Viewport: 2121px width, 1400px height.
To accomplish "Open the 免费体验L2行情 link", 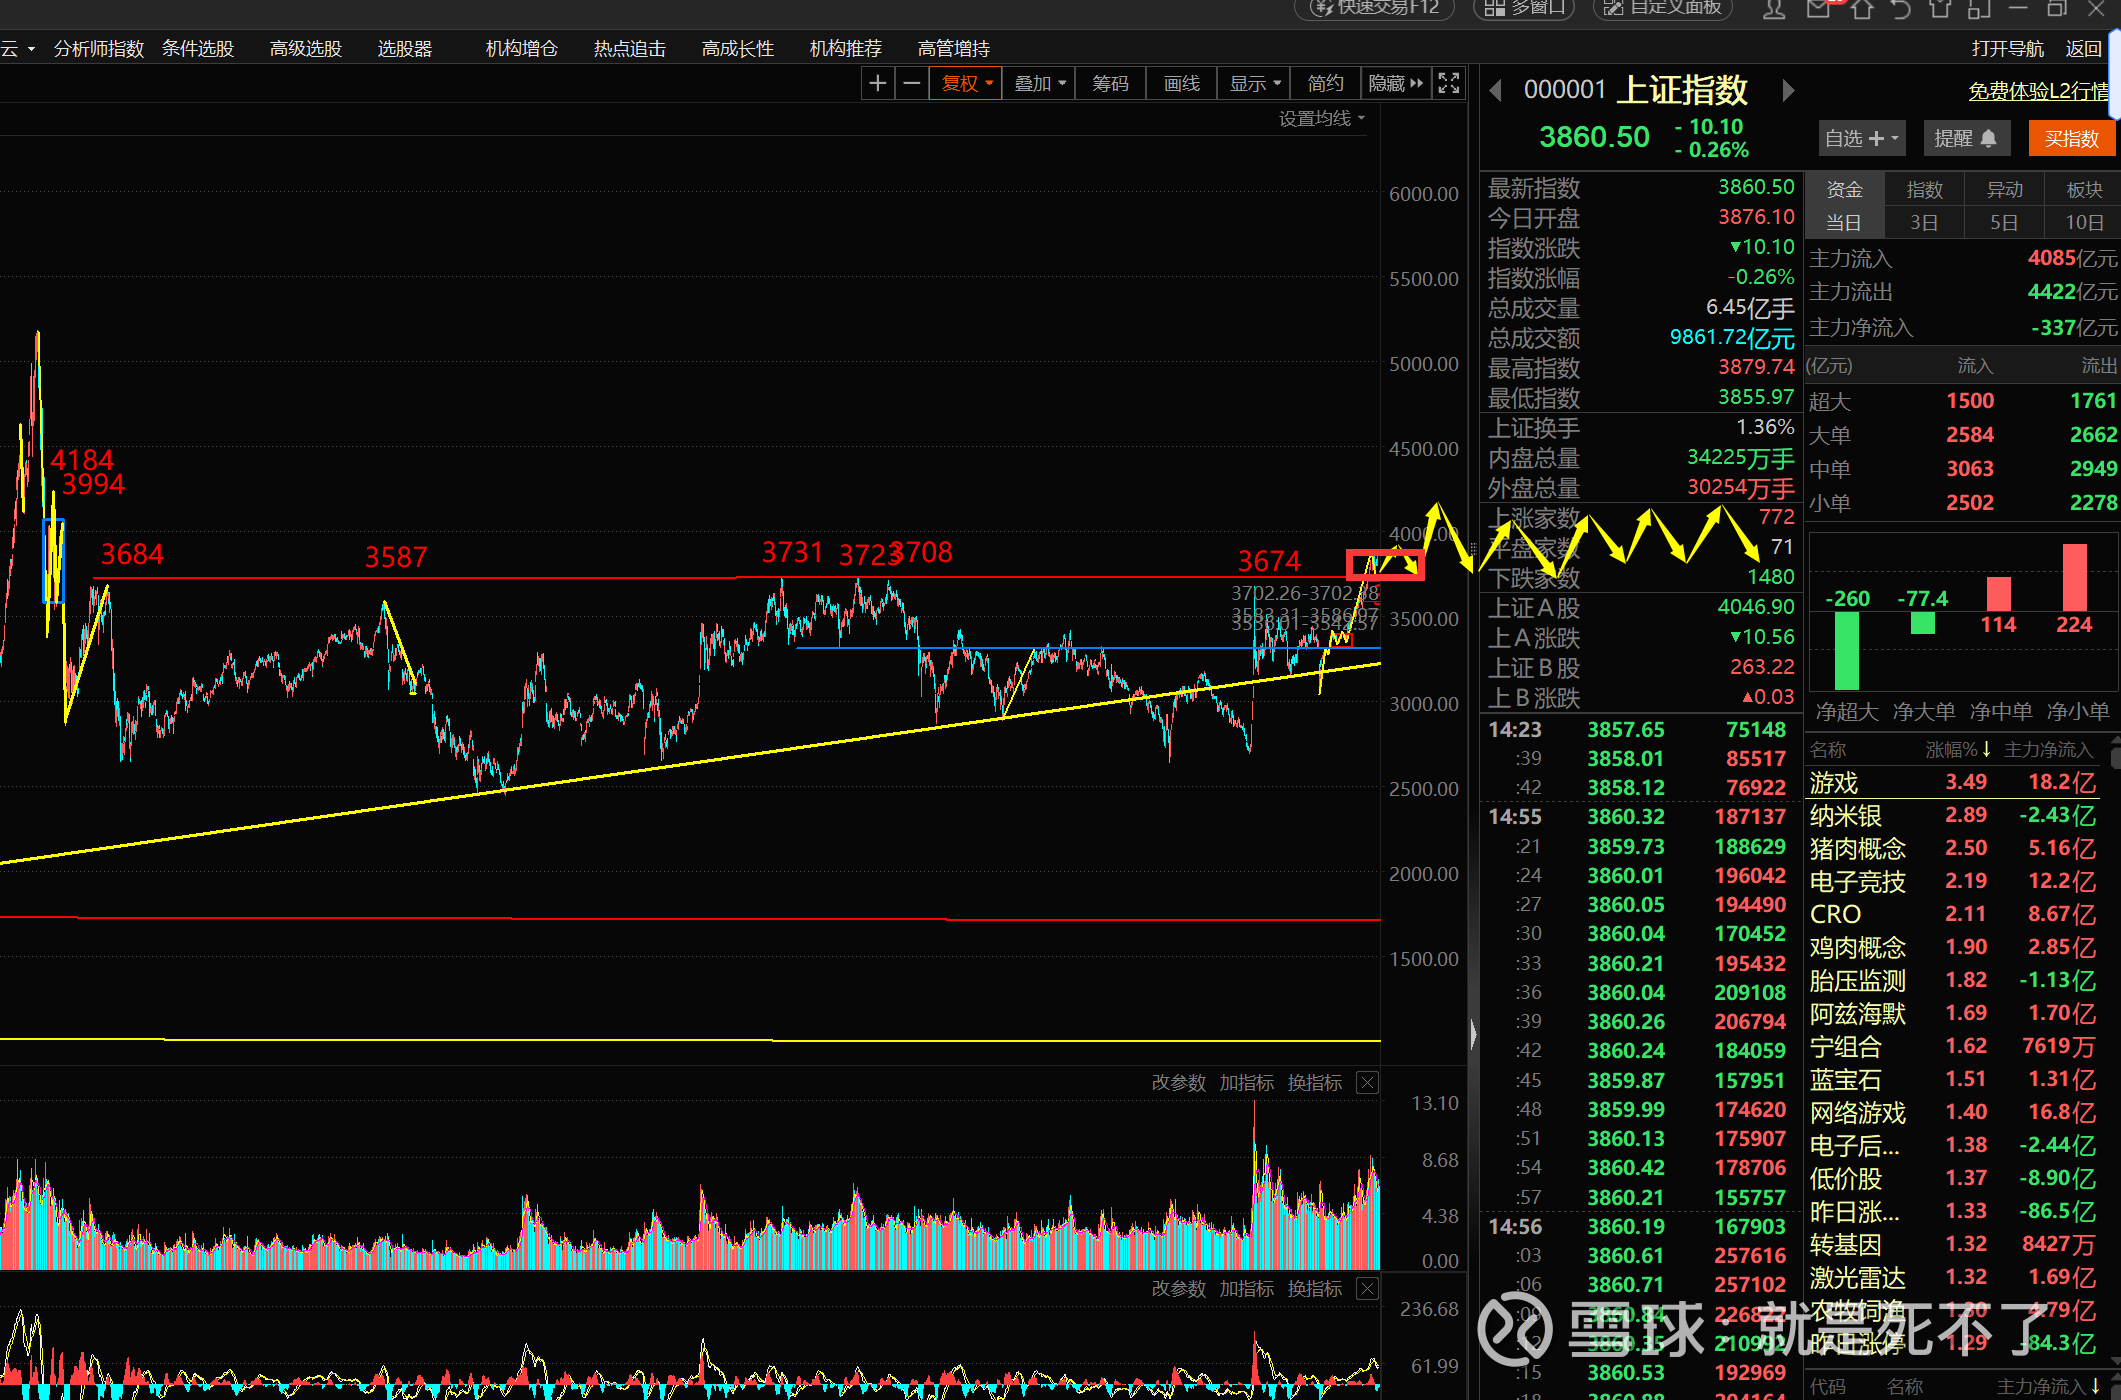I will [x=2038, y=91].
